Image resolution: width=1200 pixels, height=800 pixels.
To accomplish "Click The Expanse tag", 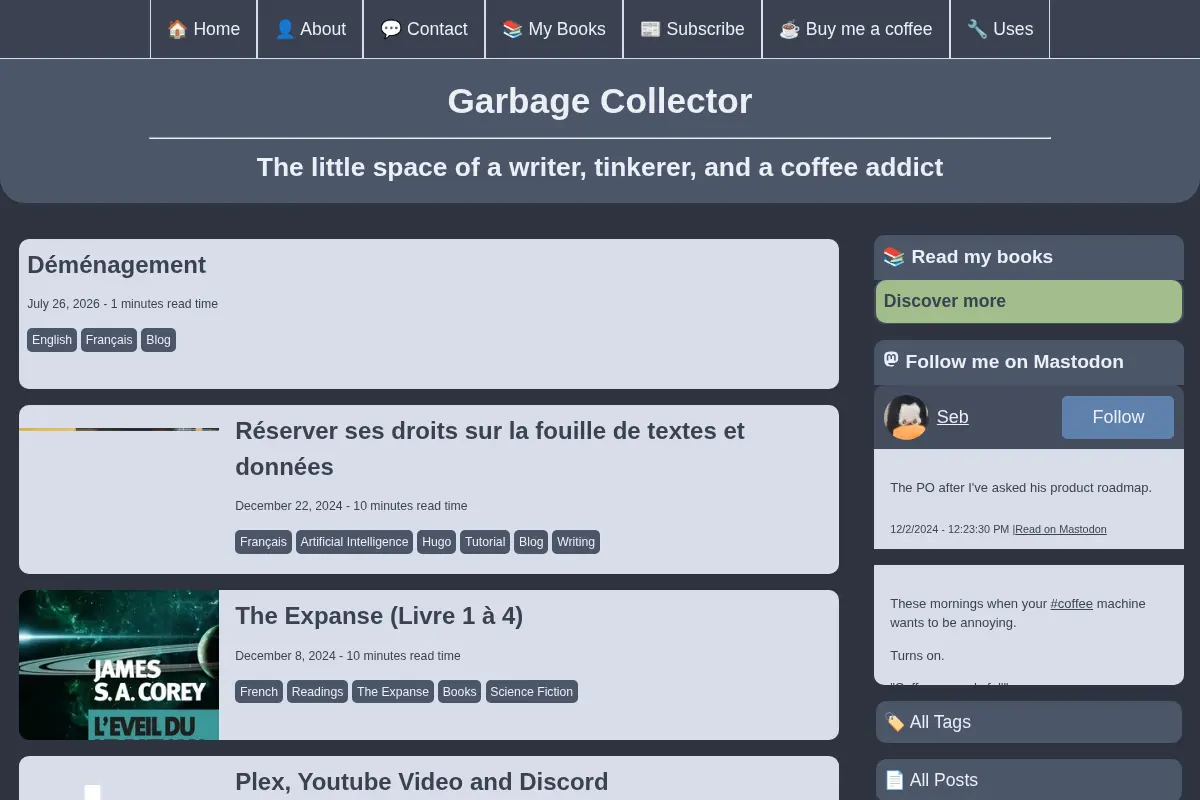I will [393, 692].
